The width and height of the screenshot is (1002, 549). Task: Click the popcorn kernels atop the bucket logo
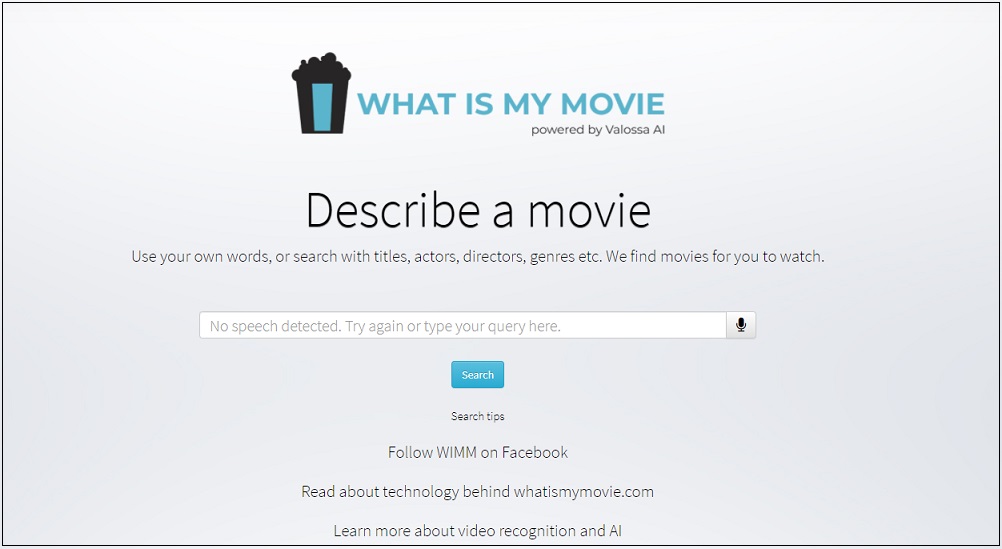click(x=321, y=68)
